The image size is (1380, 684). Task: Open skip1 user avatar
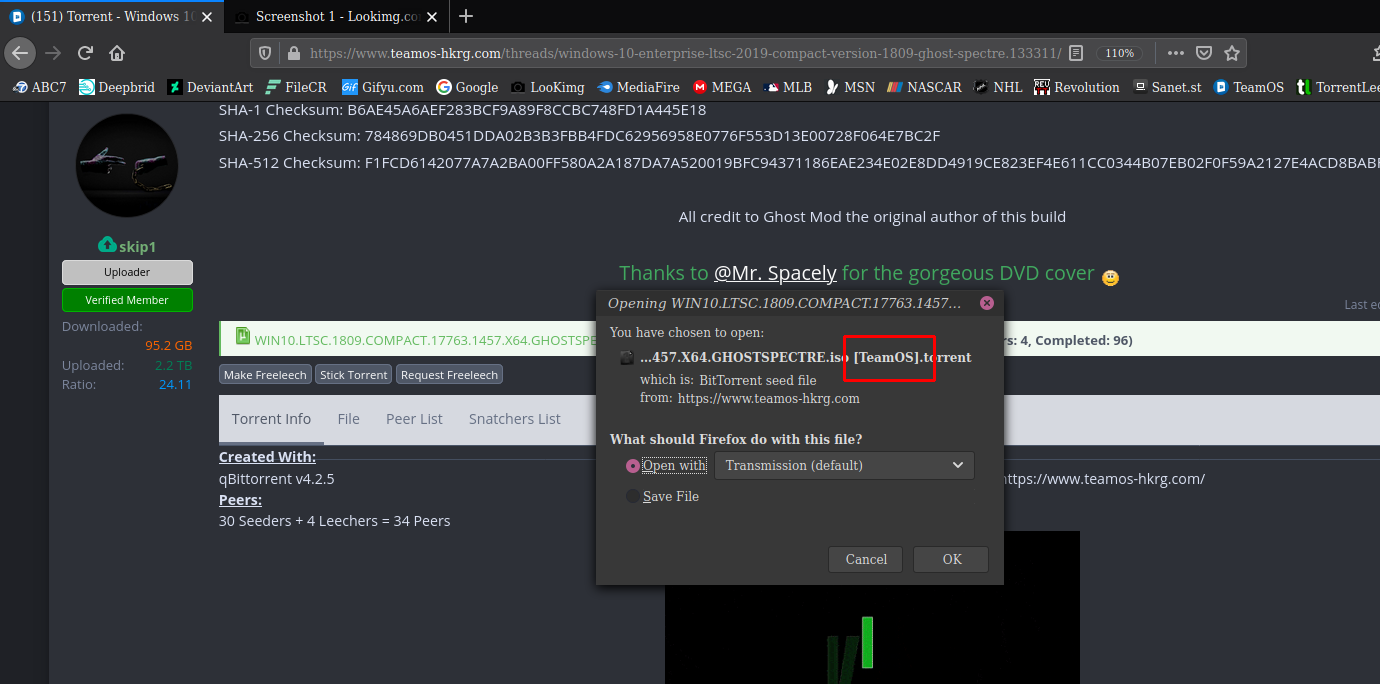(127, 165)
